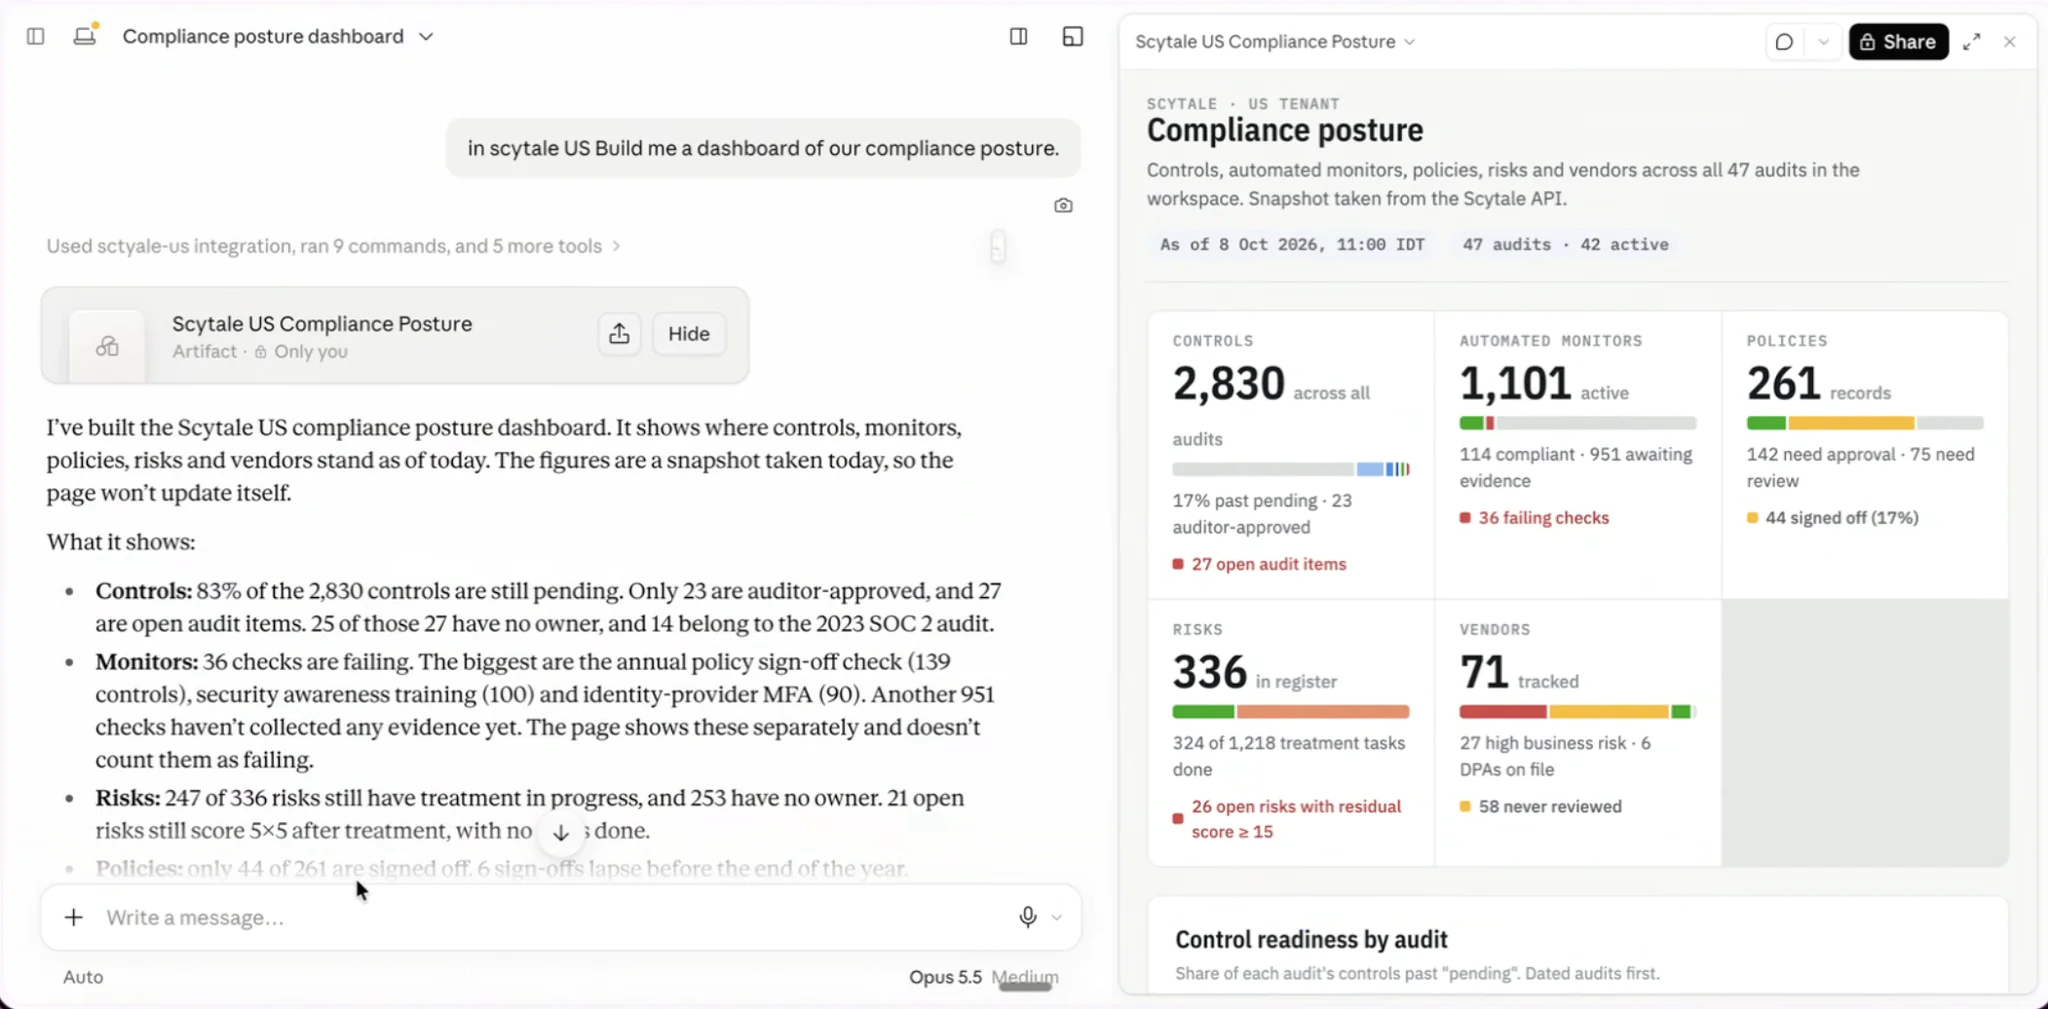Click '27 open audit items' text
The image size is (2048, 1009).
(x=1268, y=564)
